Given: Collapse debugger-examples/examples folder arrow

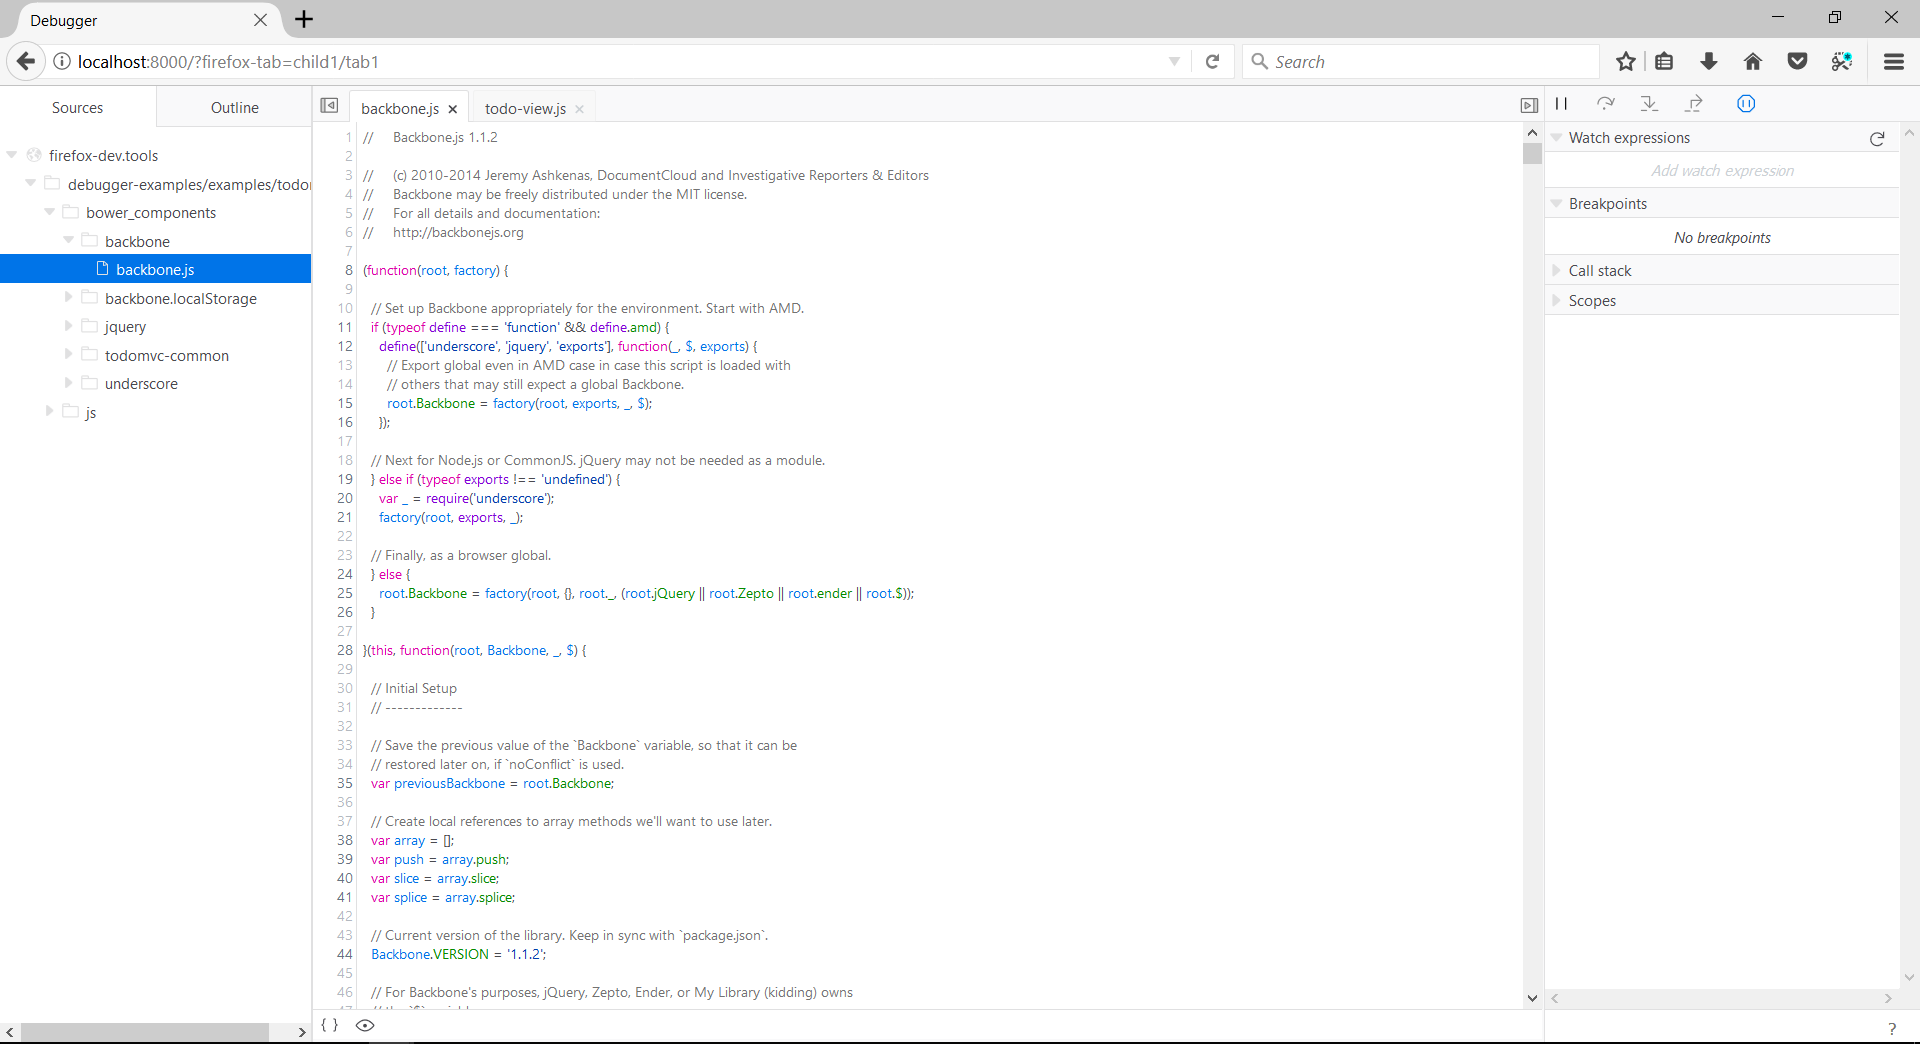Looking at the screenshot, I should pyautogui.click(x=31, y=183).
